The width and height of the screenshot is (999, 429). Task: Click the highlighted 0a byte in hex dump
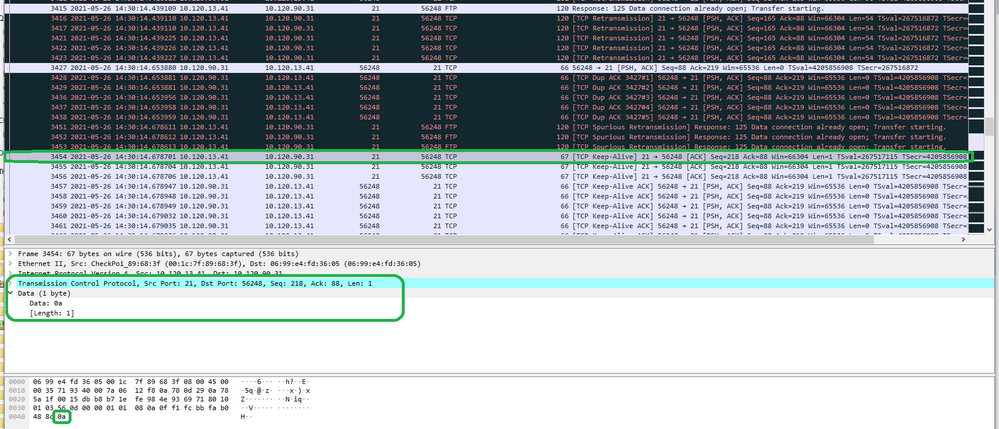62,415
